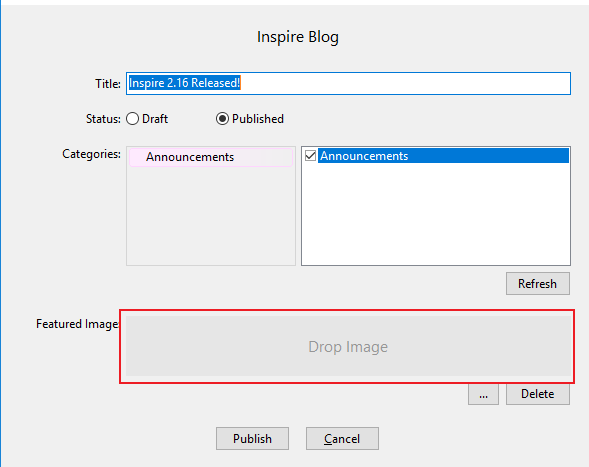Click blank space inside Title field after text
This screenshot has width=589, height=467.
click(406, 83)
